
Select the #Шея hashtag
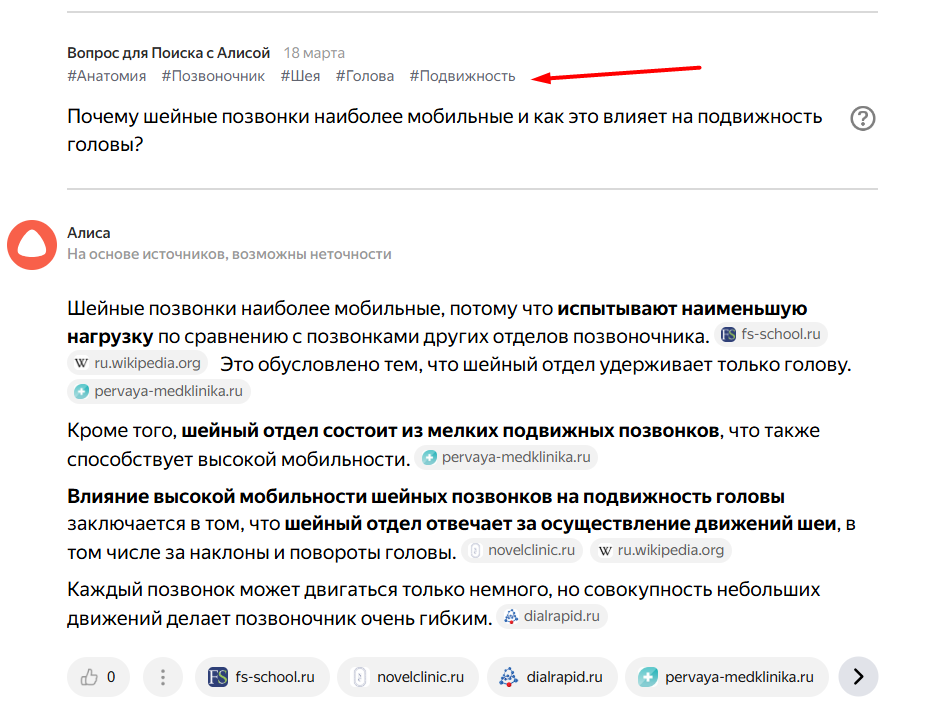point(300,76)
